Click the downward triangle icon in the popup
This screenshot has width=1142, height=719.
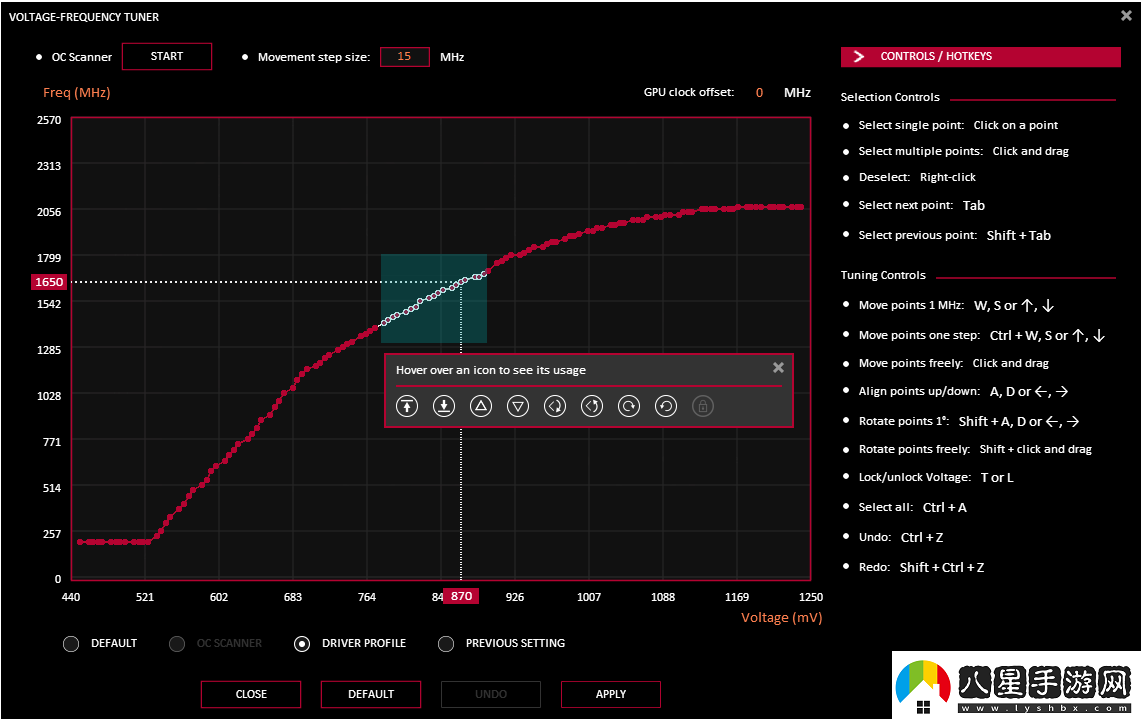click(518, 406)
